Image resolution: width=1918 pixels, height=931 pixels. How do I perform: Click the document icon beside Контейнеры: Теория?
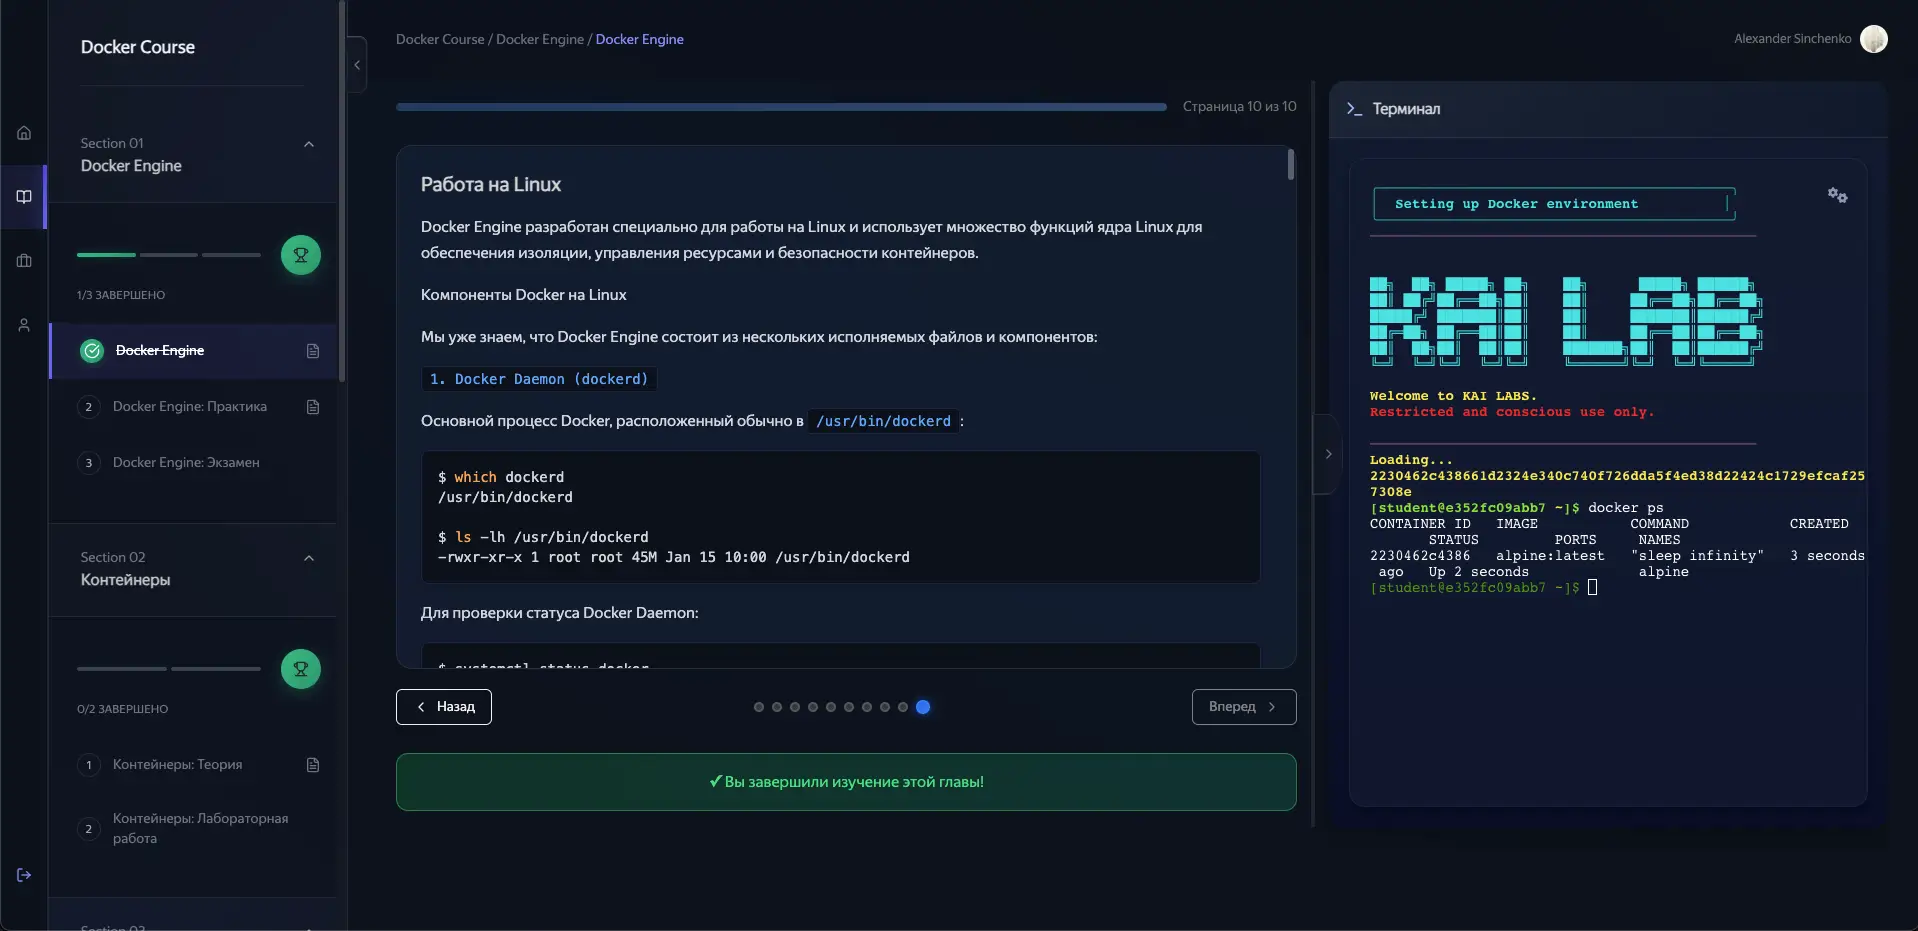[x=312, y=764]
